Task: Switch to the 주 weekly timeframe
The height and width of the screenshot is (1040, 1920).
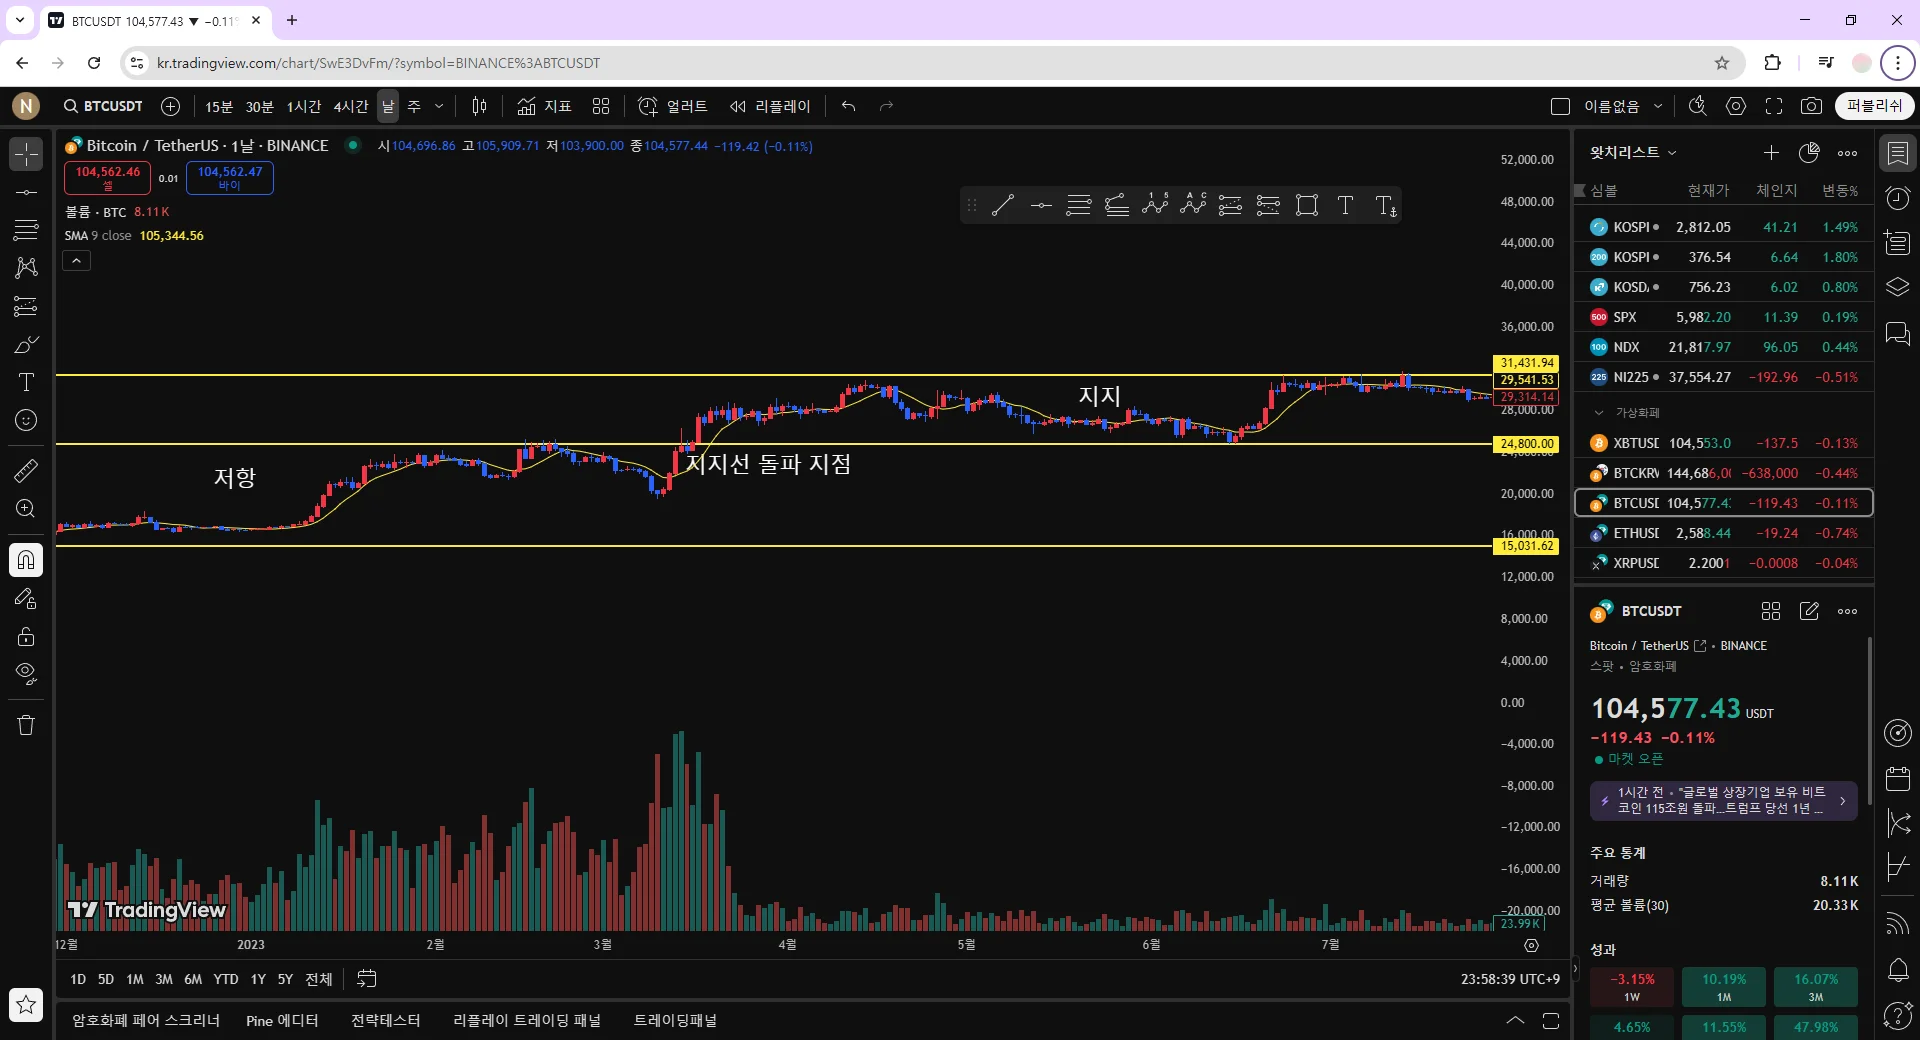Action: point(414,106)
